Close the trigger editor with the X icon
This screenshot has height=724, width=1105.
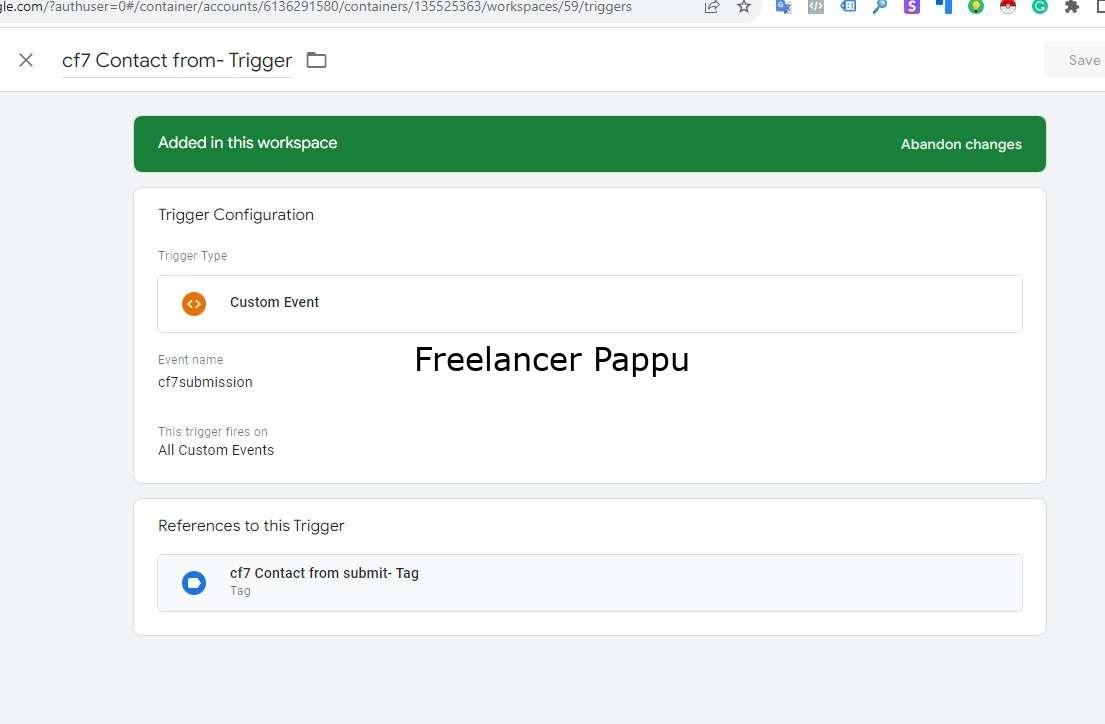coord(26,60)
